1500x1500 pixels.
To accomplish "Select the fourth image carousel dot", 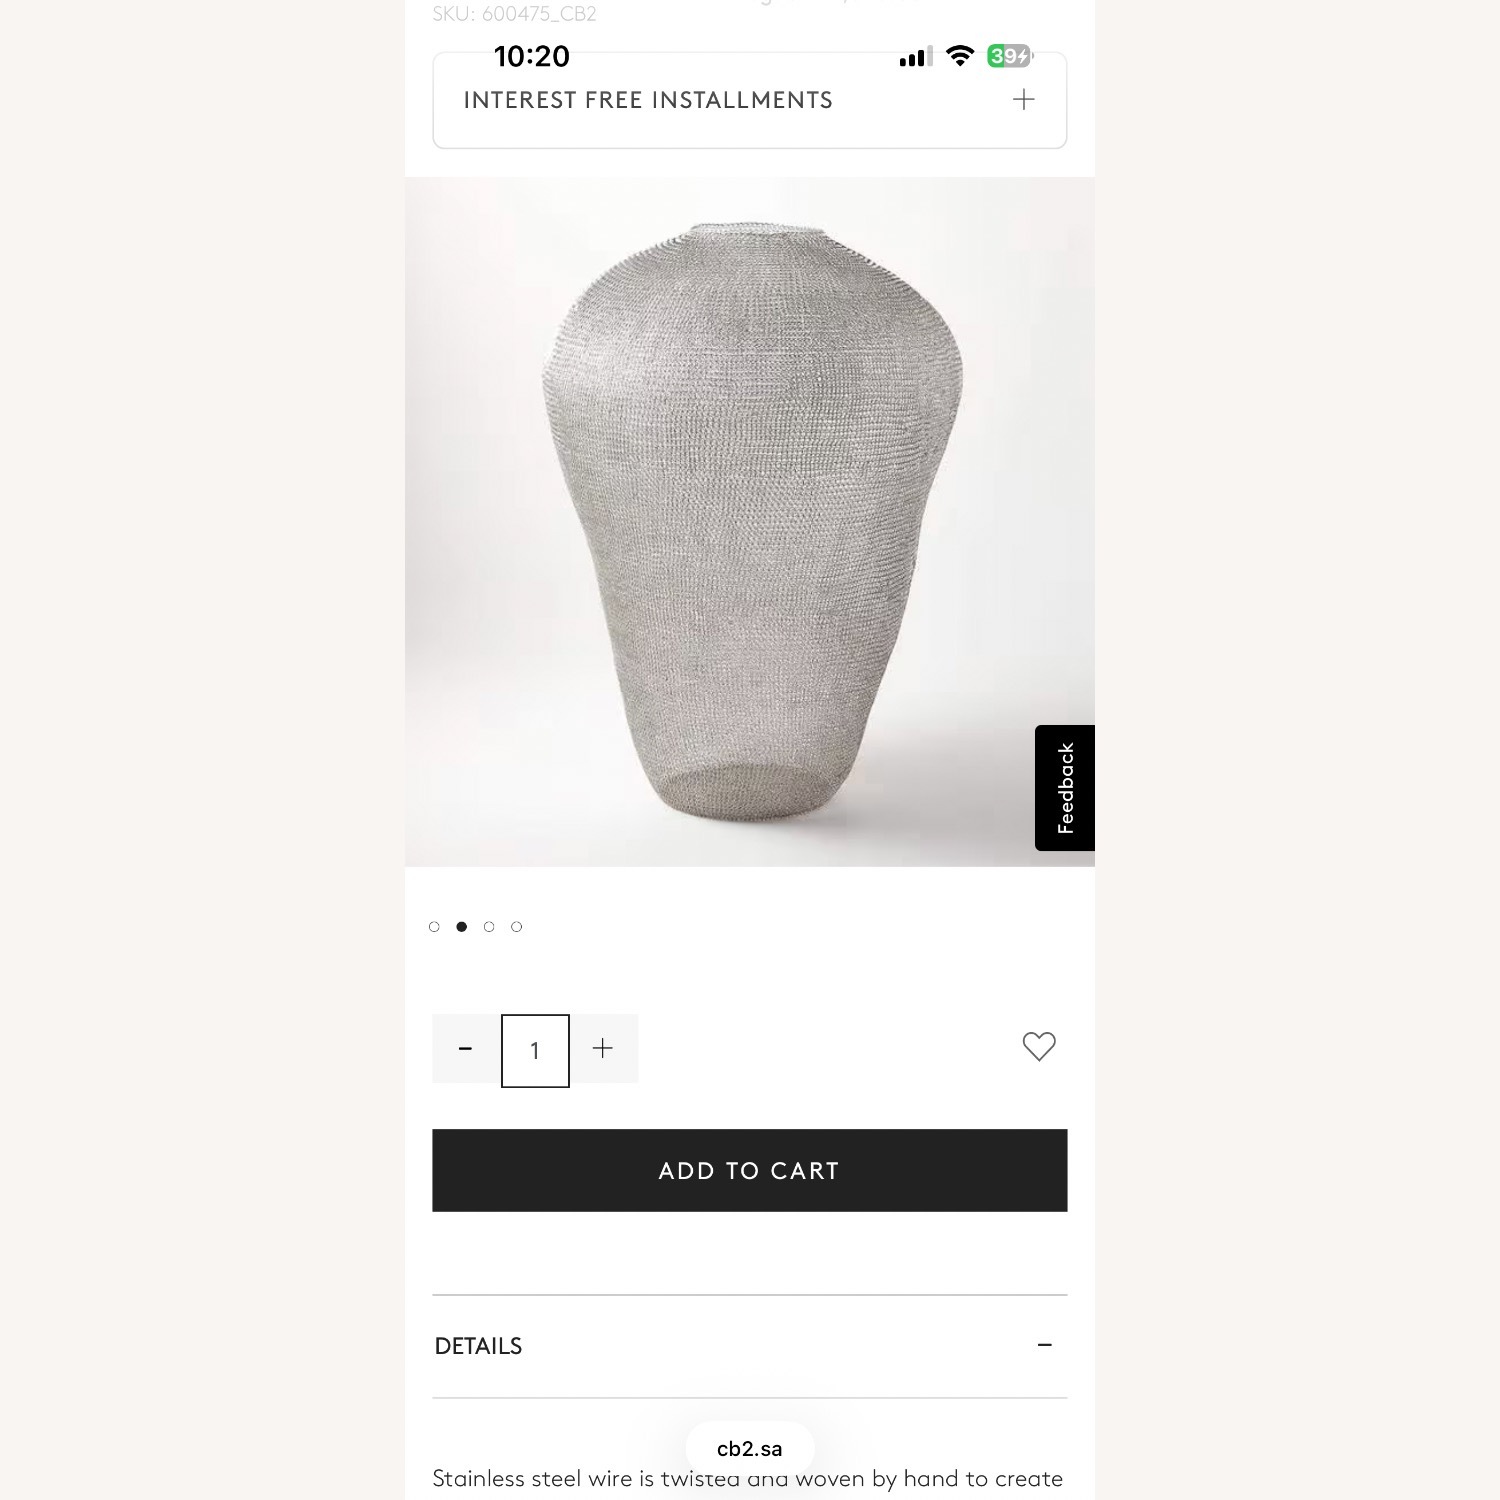I will click(x=516, y=927).
